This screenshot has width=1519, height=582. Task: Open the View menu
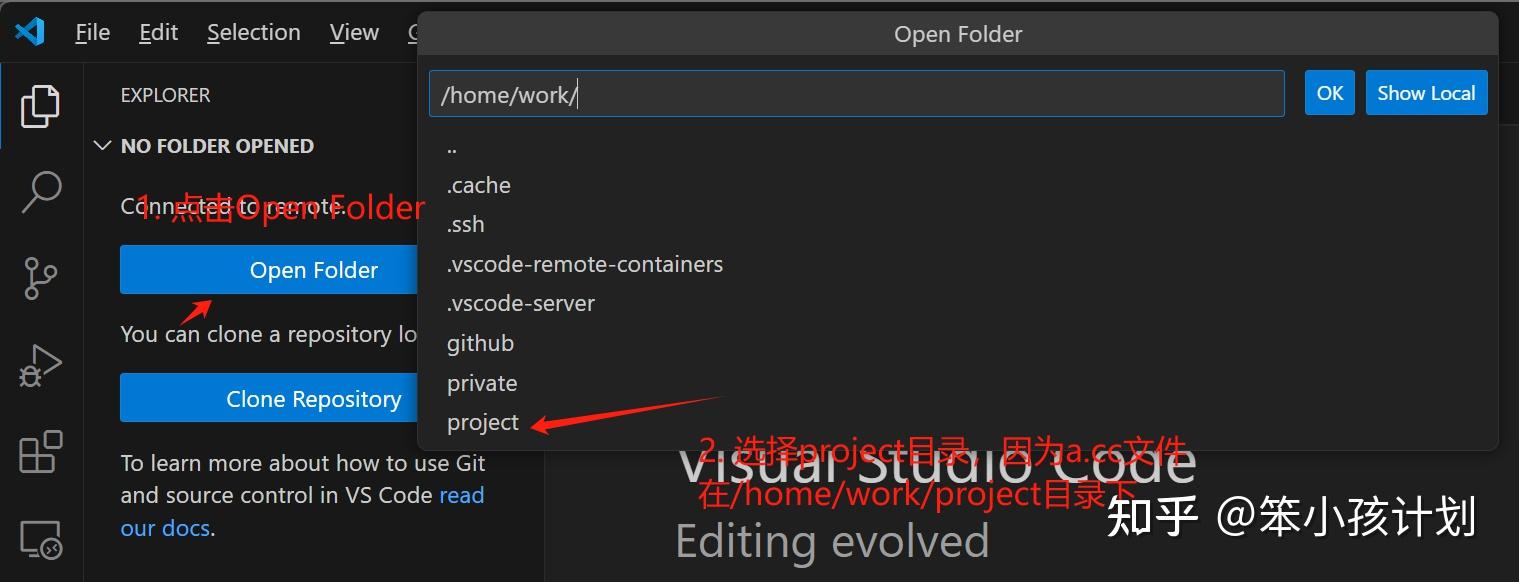[353, 31]
